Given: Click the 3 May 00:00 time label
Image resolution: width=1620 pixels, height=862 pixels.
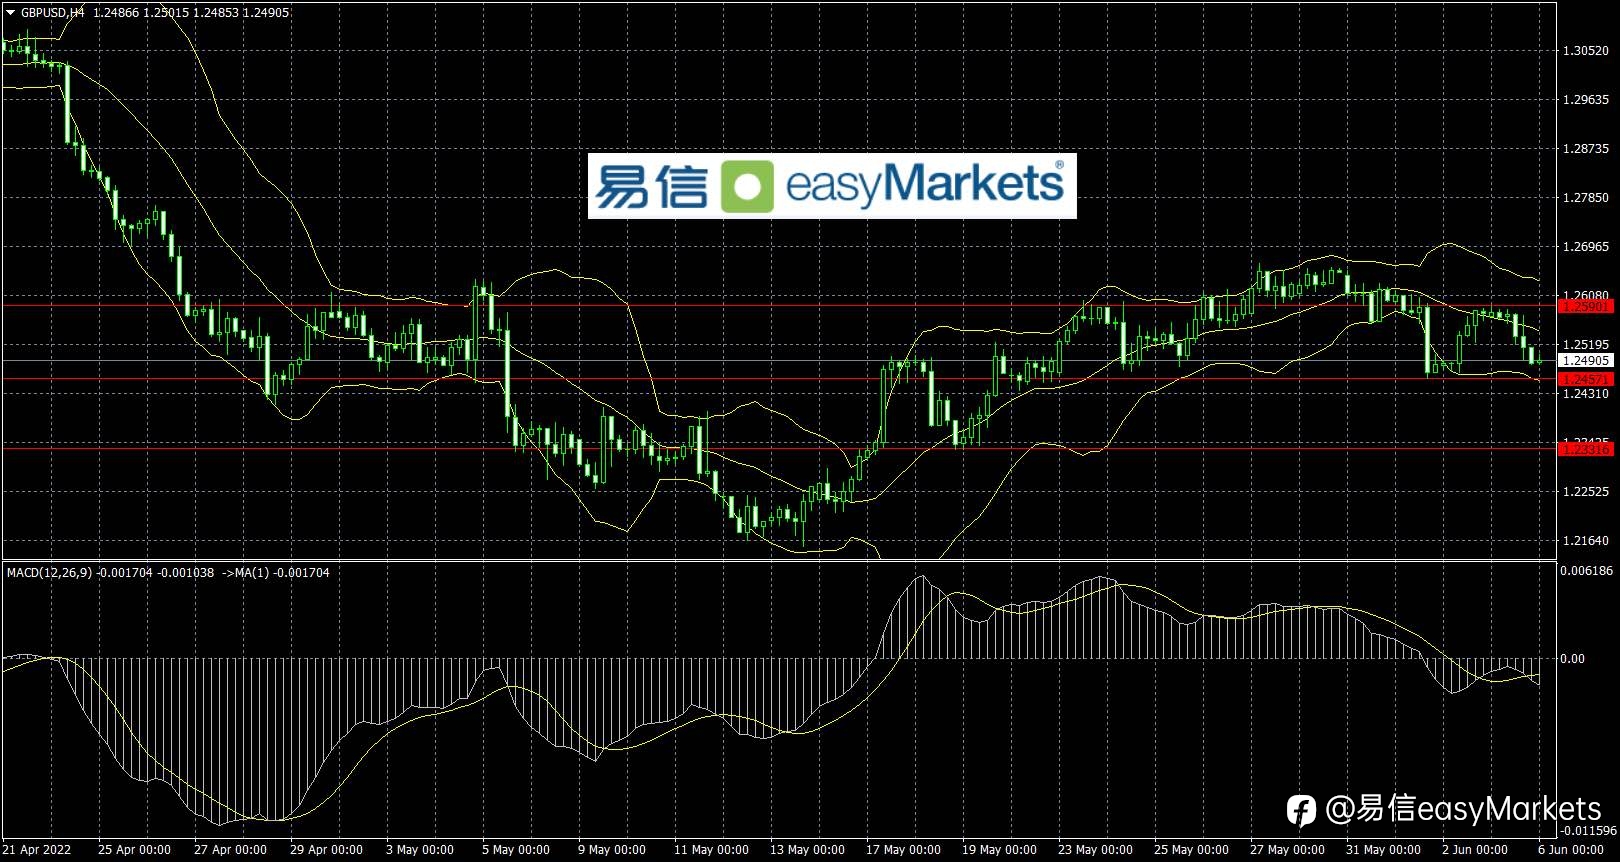Looking at the screenshot, I should coord(420,850).
